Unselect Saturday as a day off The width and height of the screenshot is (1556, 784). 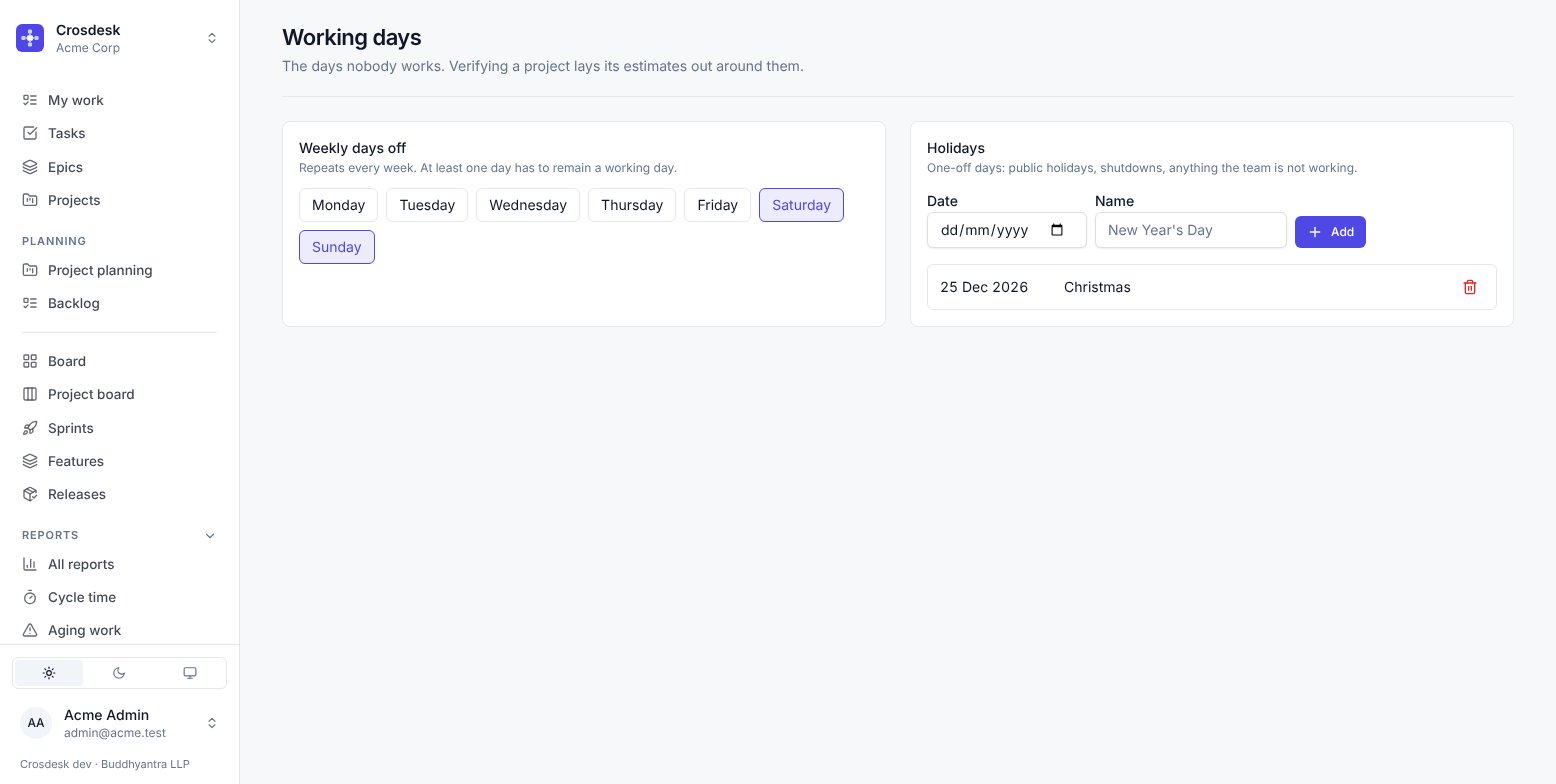pyautogui.click(x=801, y=205)
